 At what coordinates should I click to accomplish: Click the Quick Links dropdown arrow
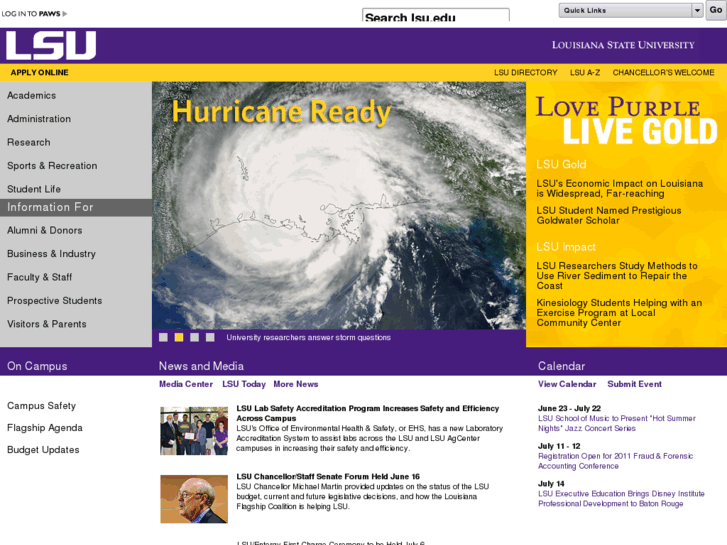[x=697, y=10]
